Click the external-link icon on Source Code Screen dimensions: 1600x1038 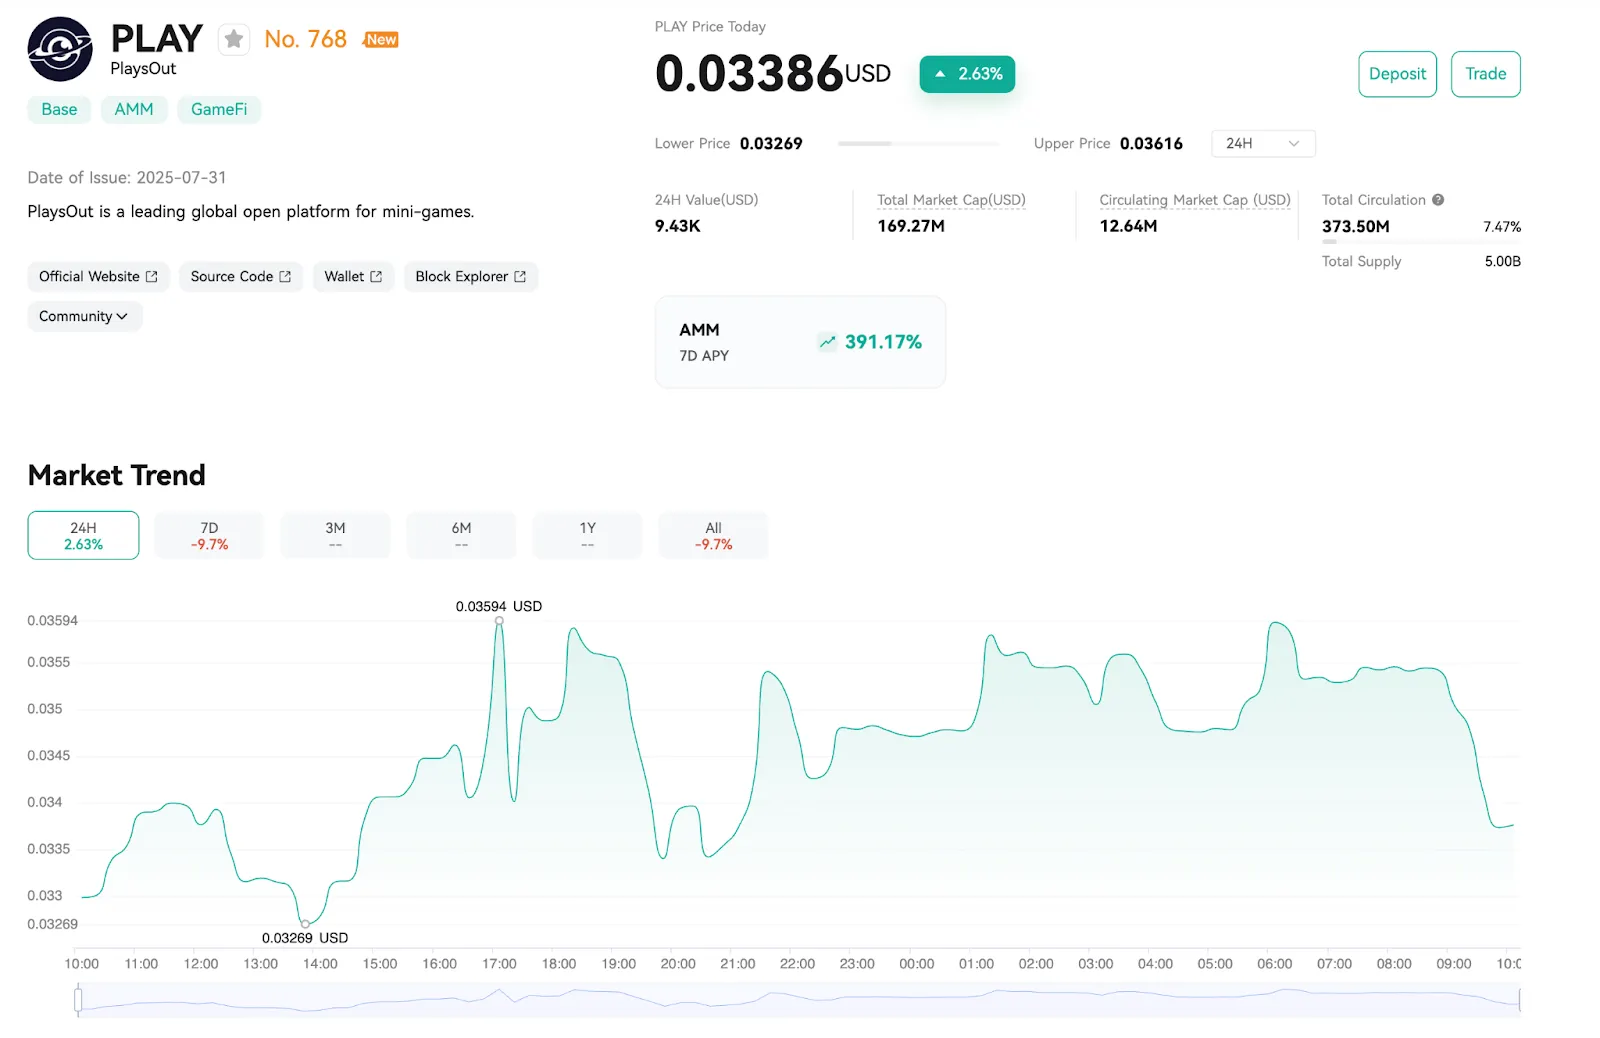285,277
